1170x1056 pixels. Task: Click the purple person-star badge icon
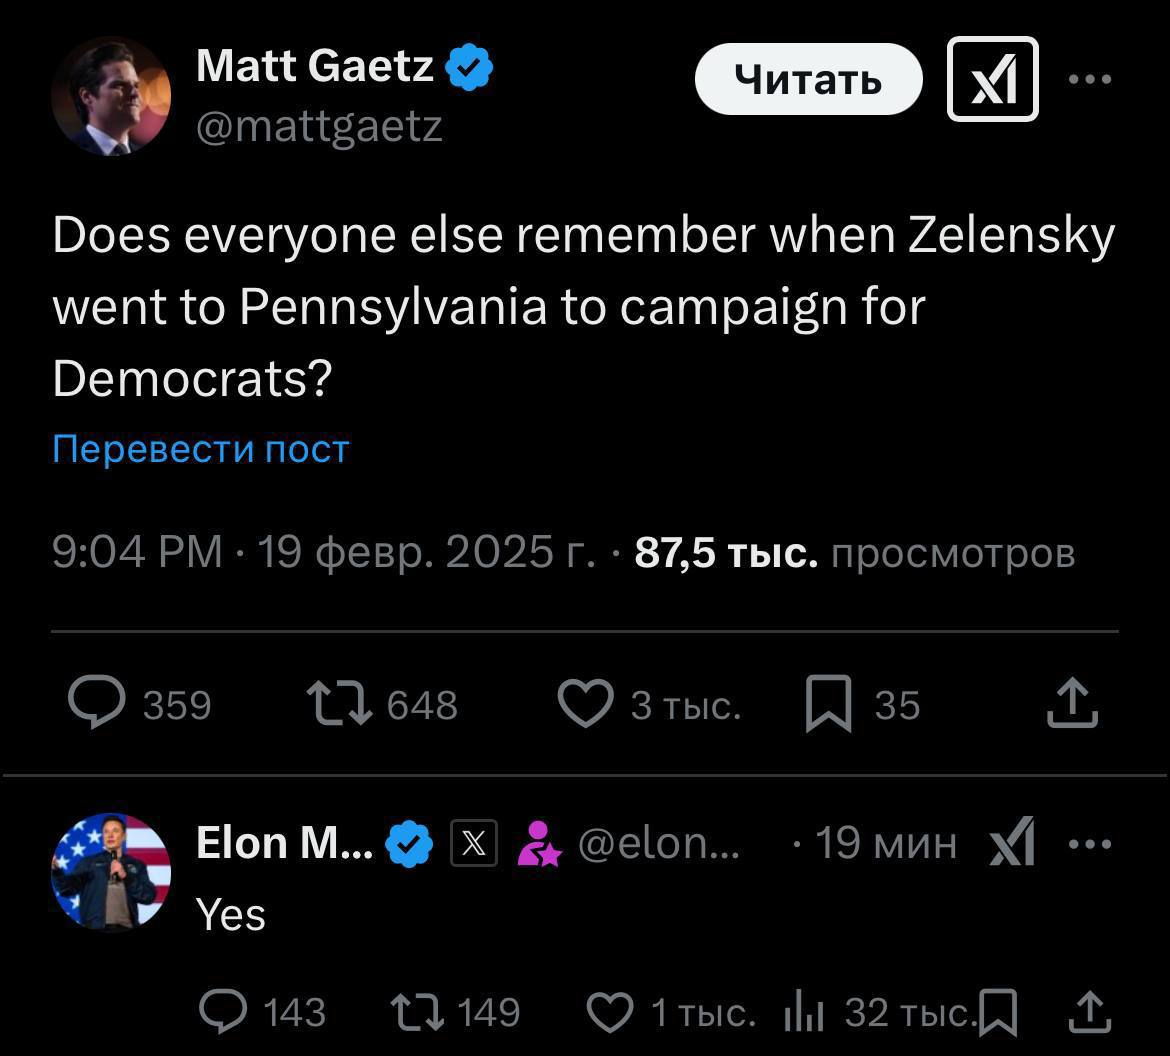(x=538, y=843)
